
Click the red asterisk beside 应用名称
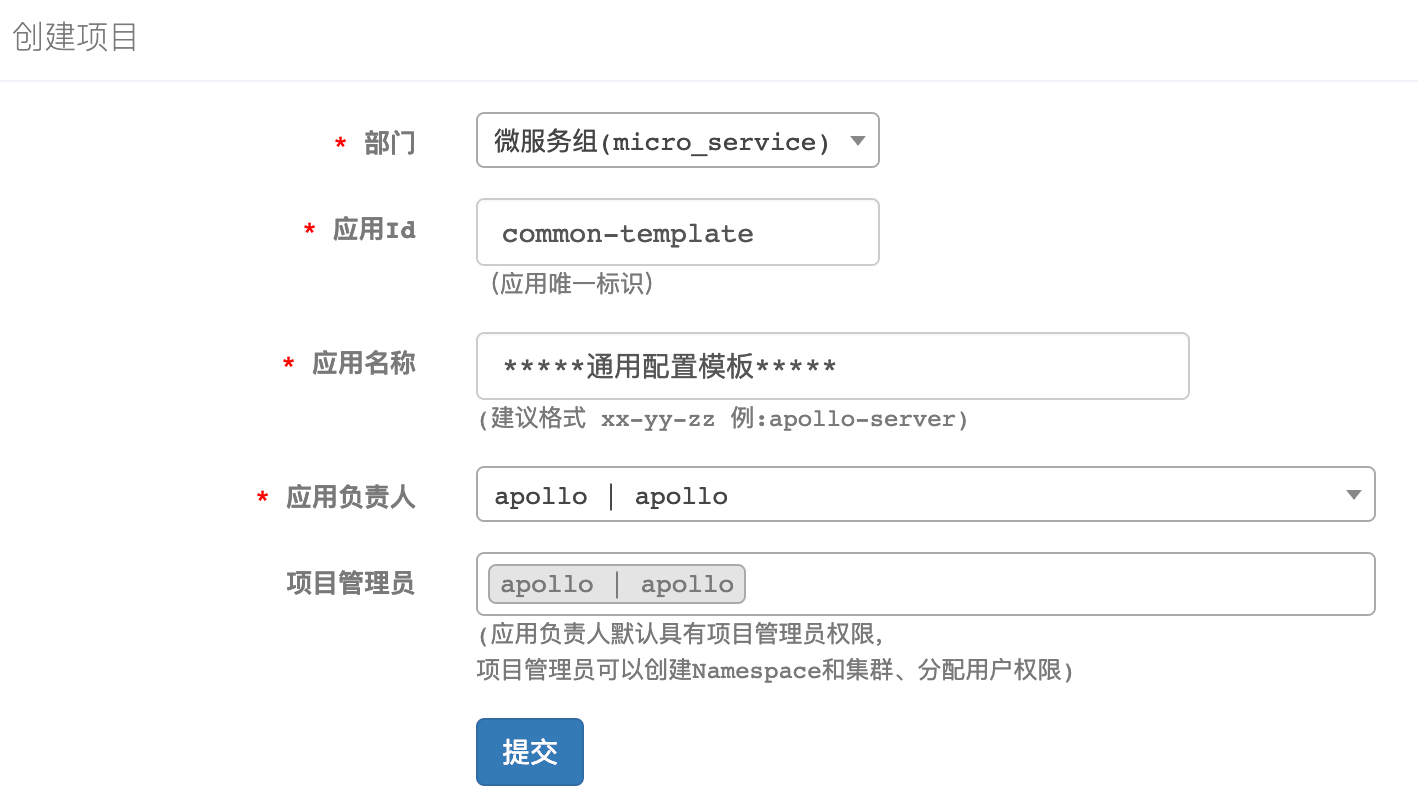click(288, 365)
